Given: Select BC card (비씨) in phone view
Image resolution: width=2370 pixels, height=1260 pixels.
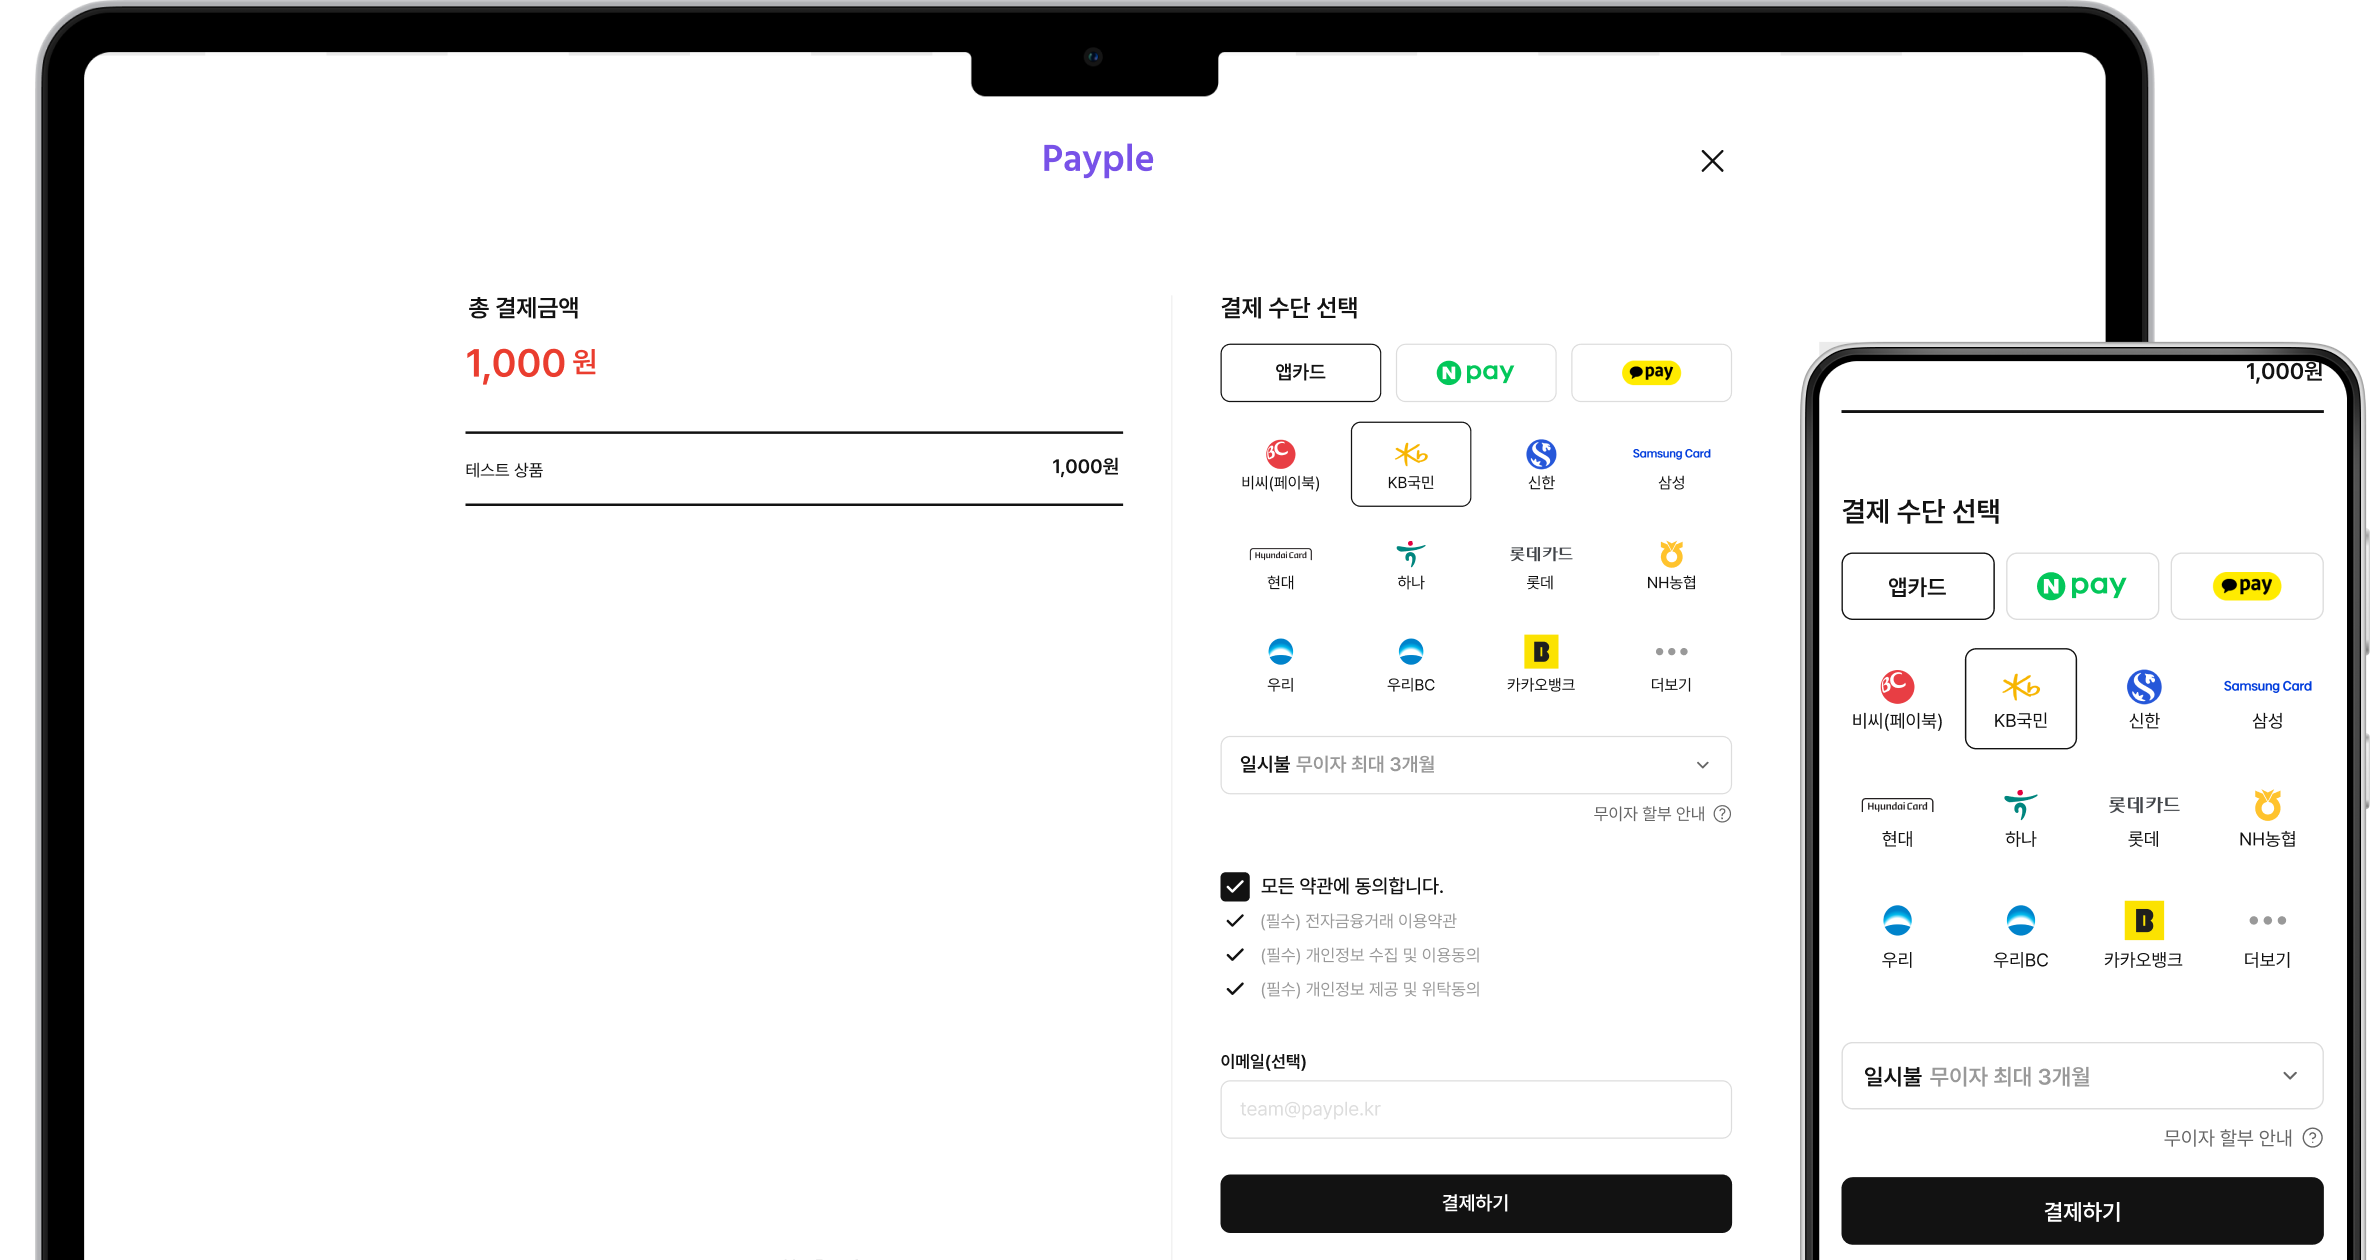Looking at the screenshot, I should (1897, 699).
